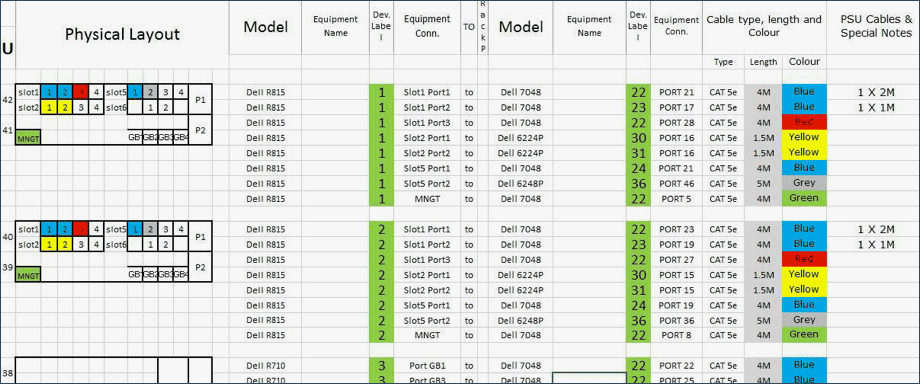This screenshot has width=920, height=384.
Task: Click the 'PORT 21' cell in first row
Action: [x=676, y=92]
